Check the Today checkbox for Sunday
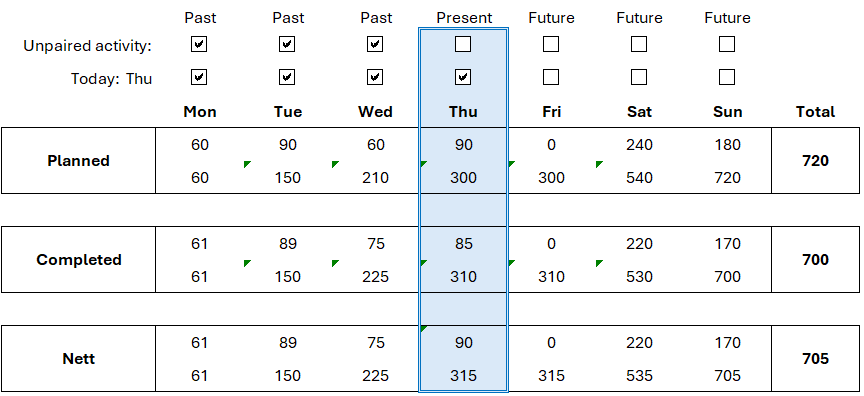Image resolution: width=864 pixels, height=396 pixels. tap(727, 77)
